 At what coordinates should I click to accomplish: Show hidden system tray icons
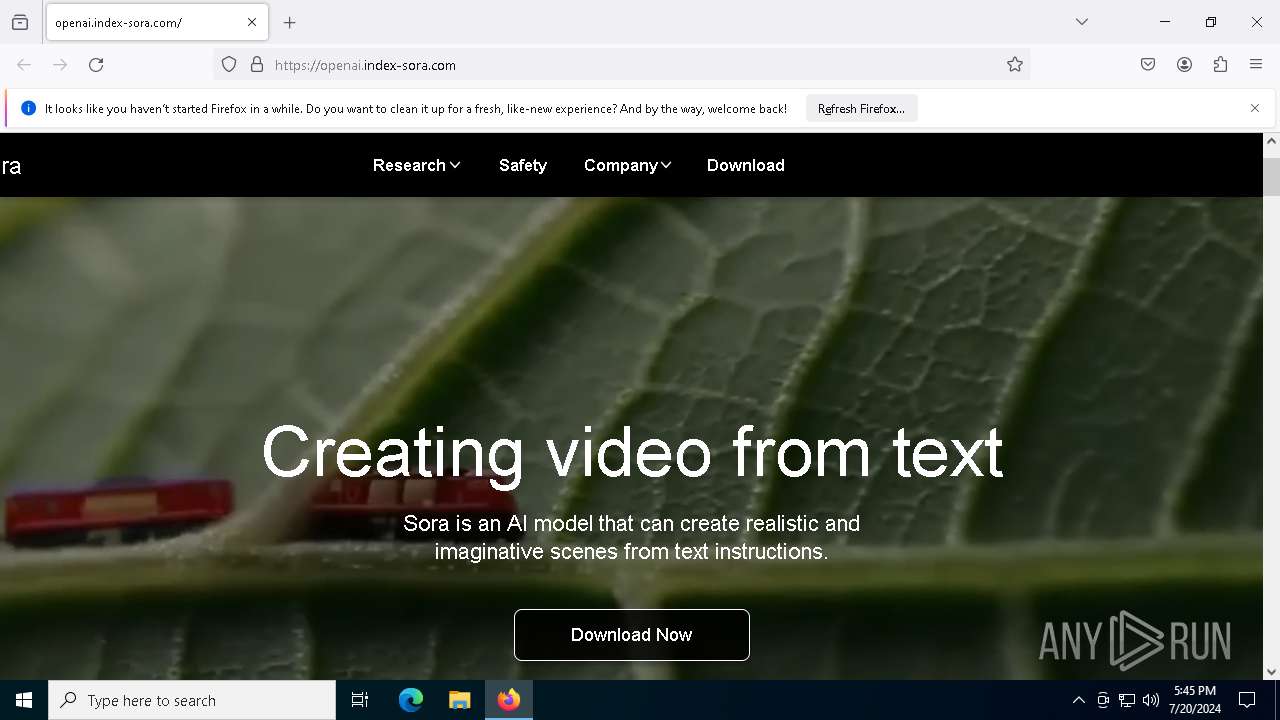(x=1078, y=700)
